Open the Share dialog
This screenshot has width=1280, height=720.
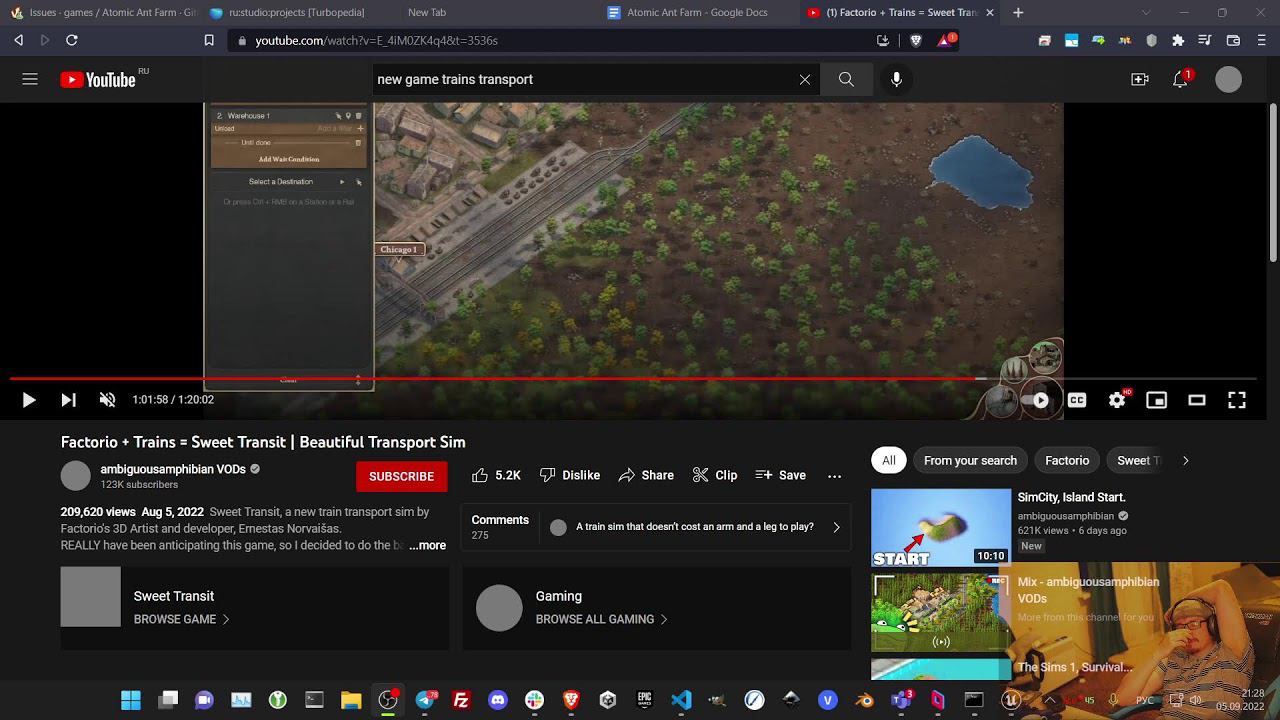[646, 475]
